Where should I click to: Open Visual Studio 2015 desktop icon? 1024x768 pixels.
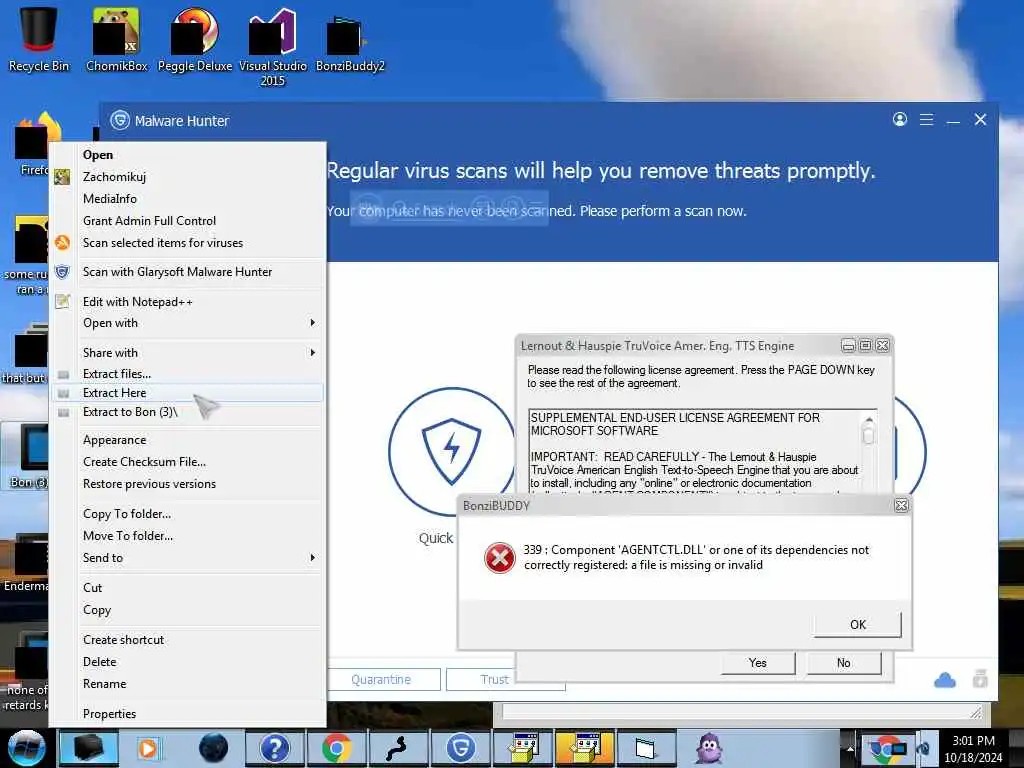[x=272, y=47]
